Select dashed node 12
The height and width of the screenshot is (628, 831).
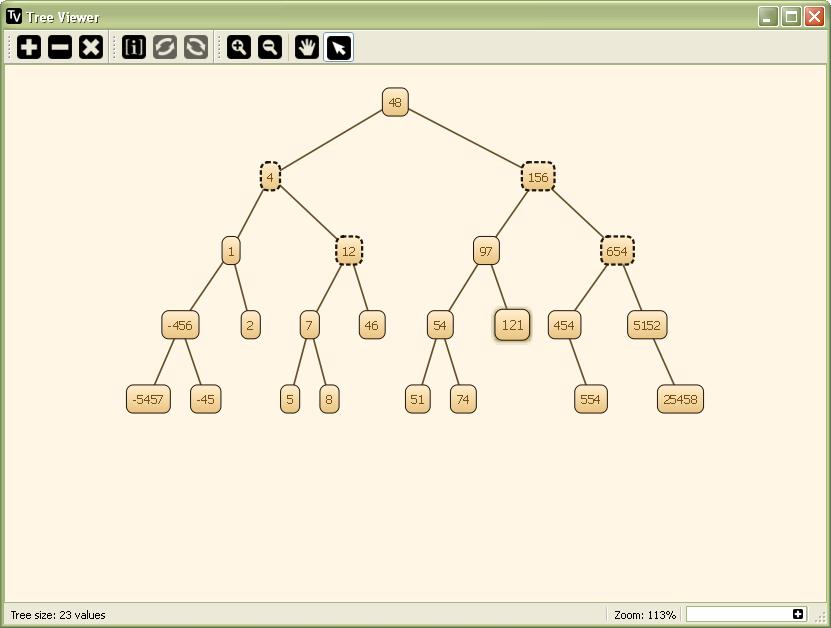pos(349,251)
